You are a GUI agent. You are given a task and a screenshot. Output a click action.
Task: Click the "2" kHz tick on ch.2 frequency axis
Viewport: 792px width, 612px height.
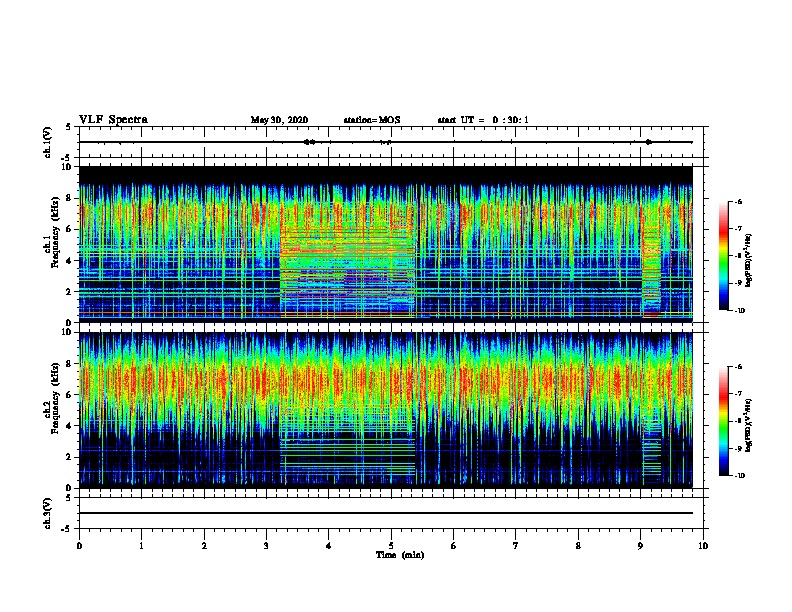point(70,457)
